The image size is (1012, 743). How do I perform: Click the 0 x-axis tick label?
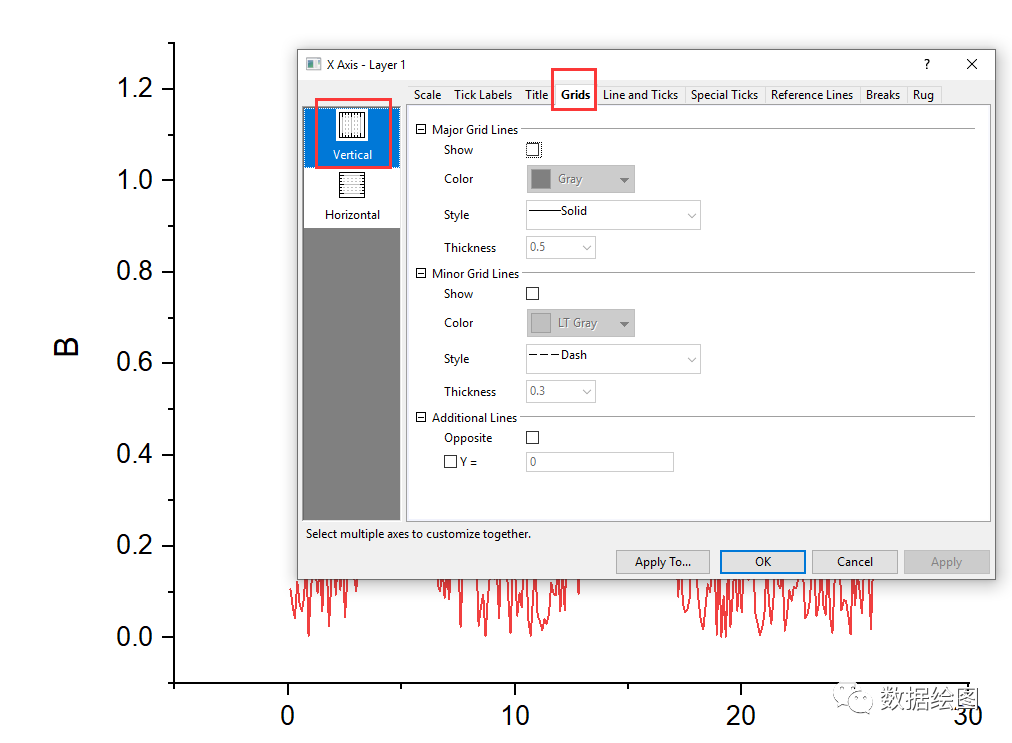coord(287,715)
